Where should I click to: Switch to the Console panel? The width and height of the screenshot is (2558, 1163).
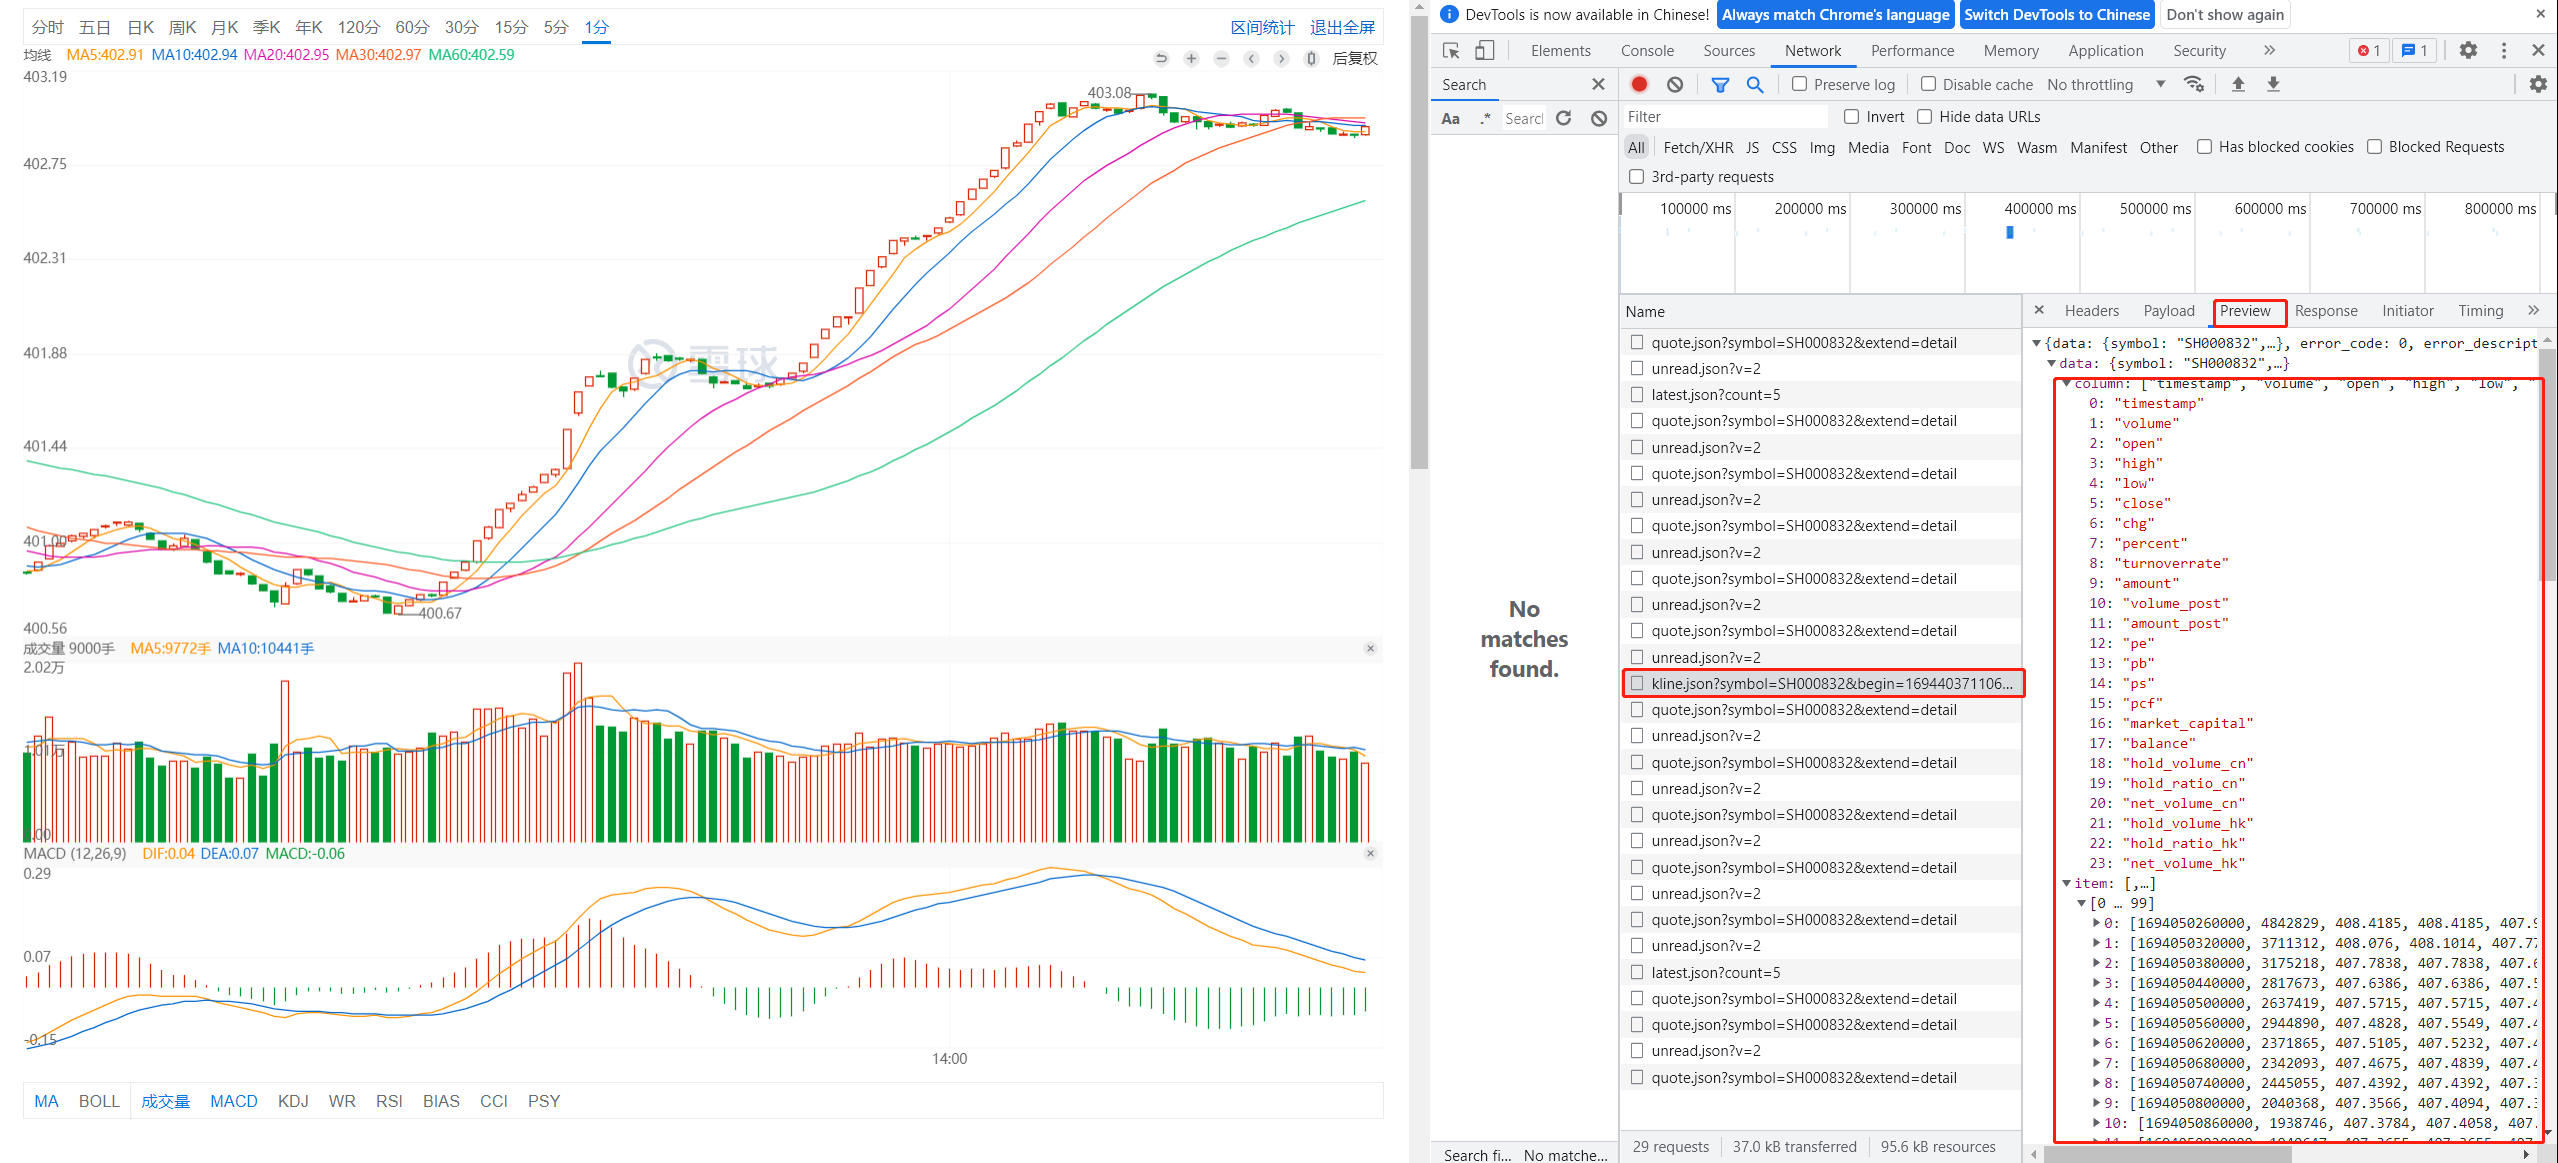tap(1647, 50)
